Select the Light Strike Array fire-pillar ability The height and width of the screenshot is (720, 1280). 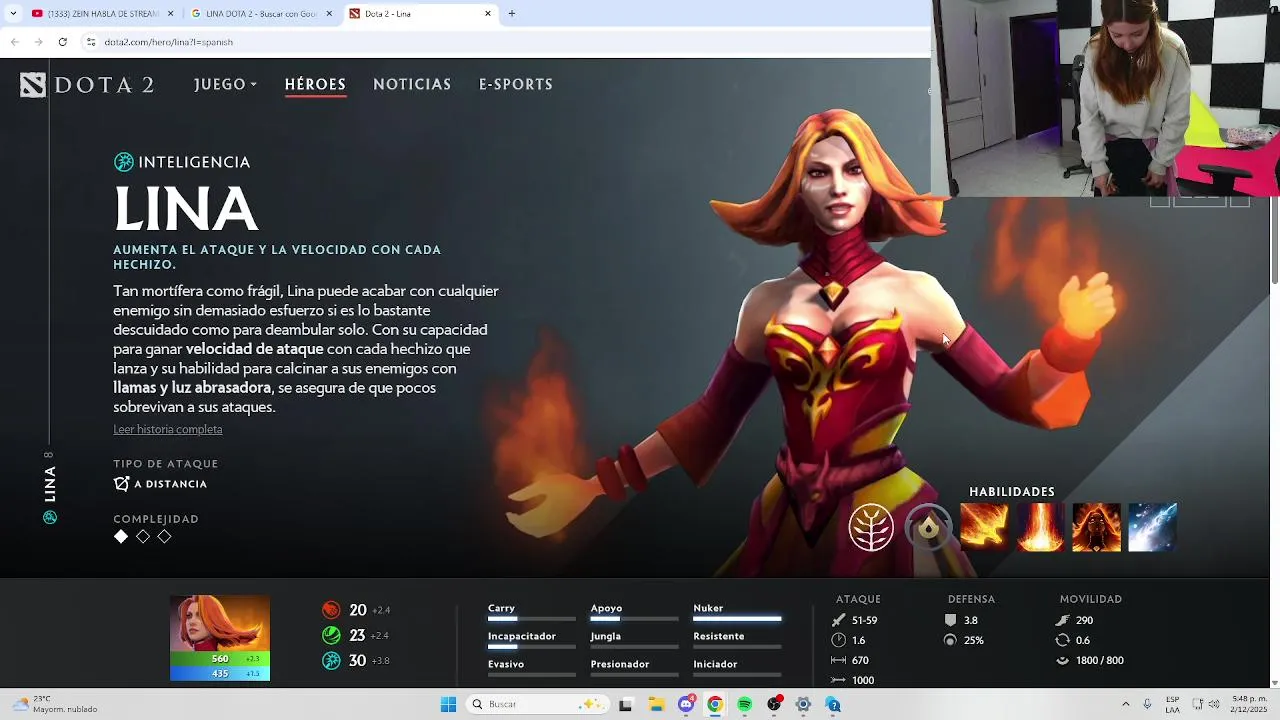1040,527
